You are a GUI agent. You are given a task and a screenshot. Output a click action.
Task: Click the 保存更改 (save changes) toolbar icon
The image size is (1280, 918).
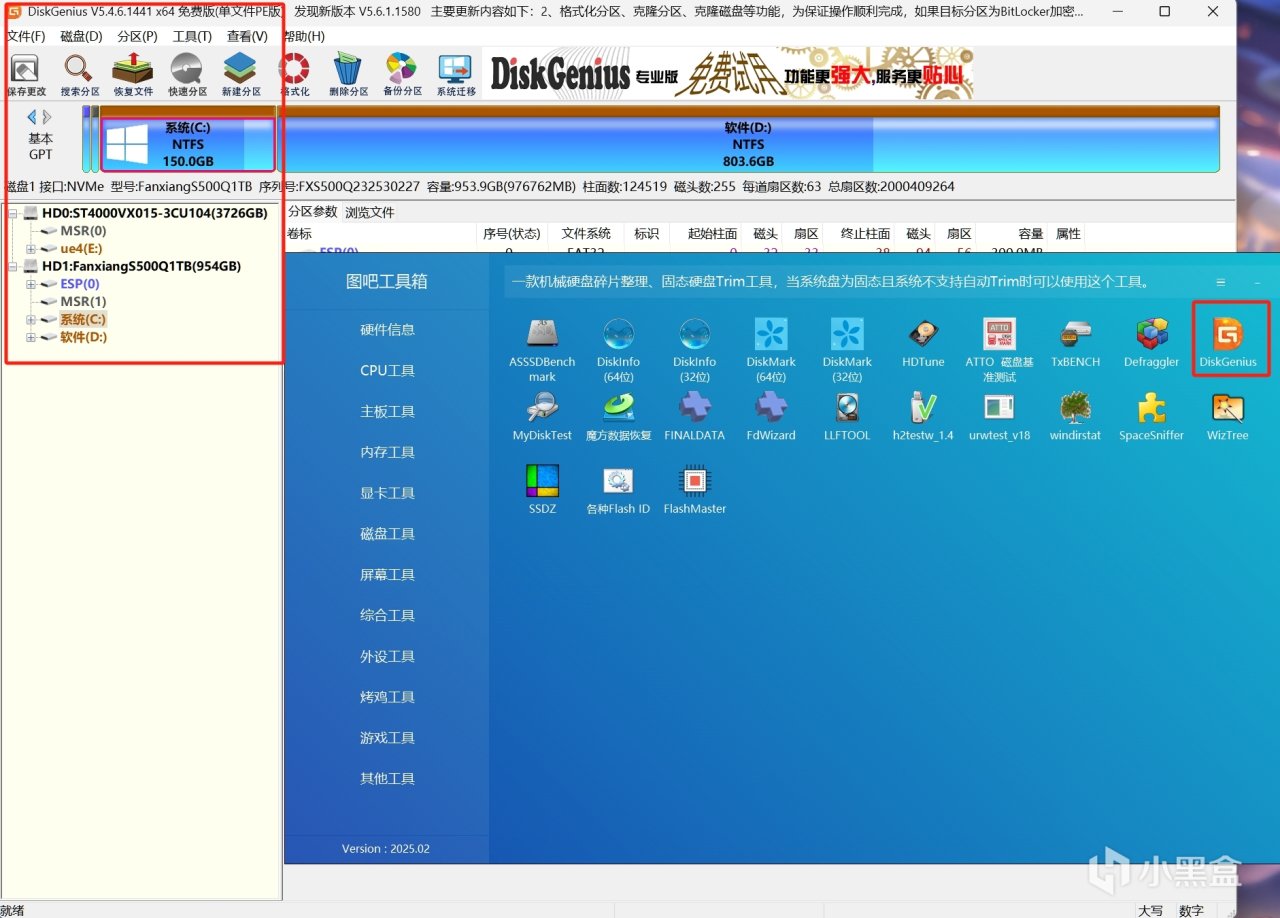tap(26, 75)
